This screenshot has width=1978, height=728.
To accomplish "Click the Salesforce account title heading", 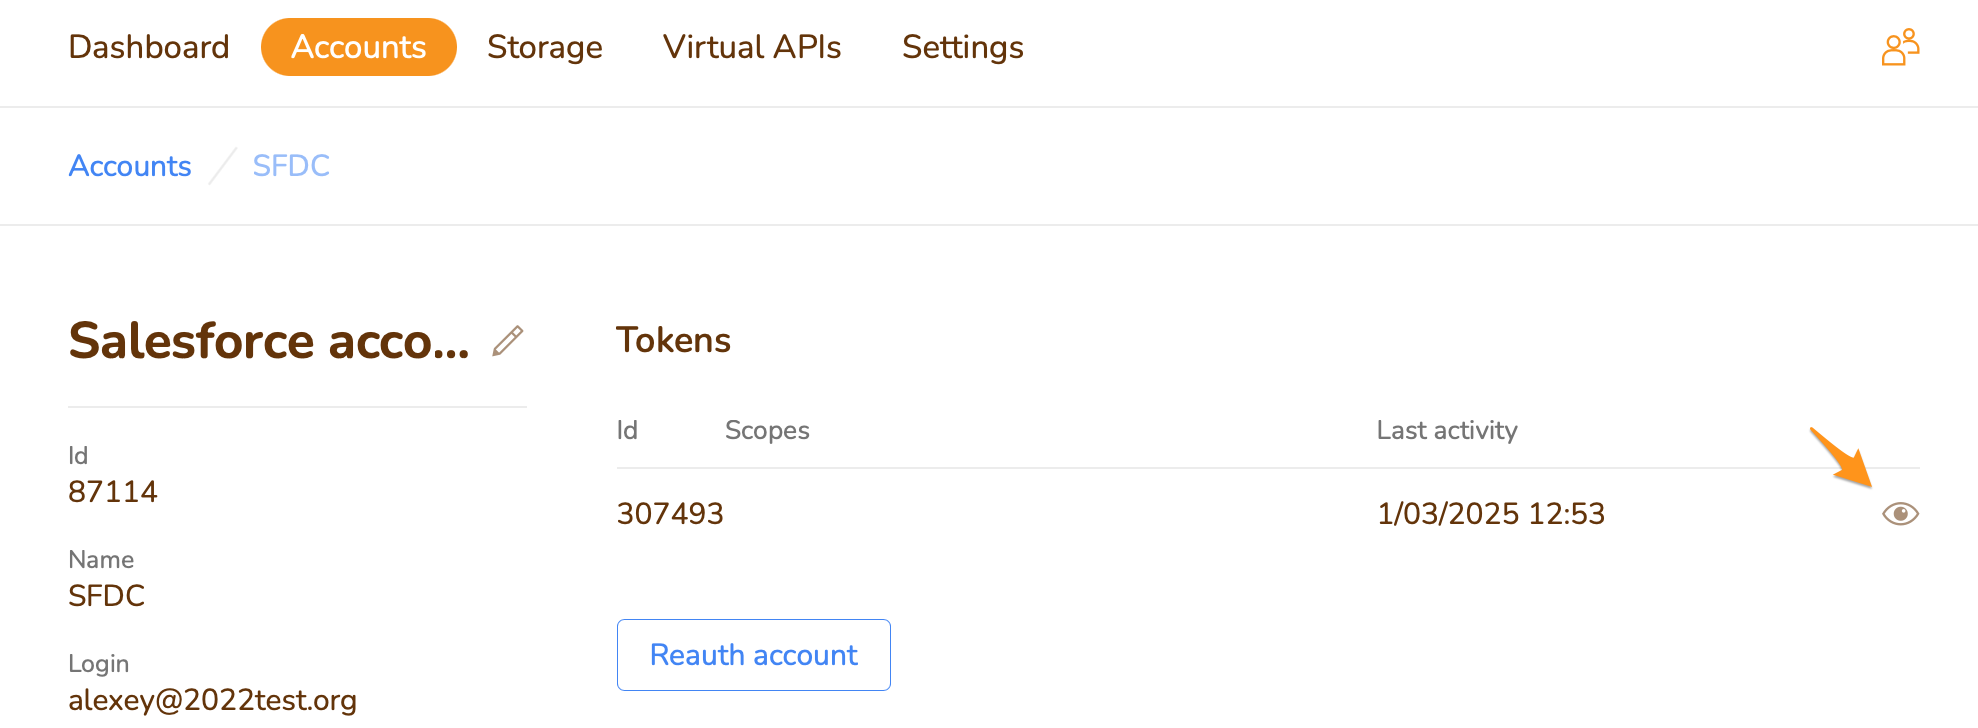I will coord(269,341).
